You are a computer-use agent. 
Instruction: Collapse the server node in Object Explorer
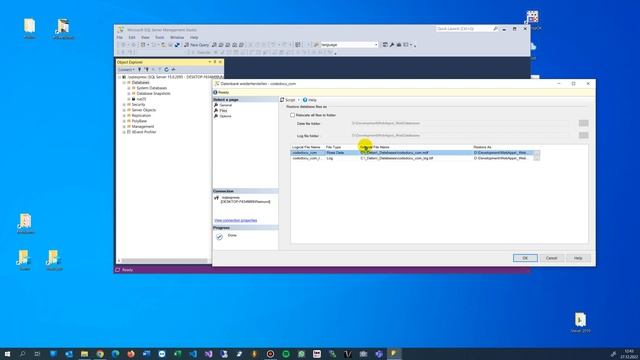tap(119, 77)
